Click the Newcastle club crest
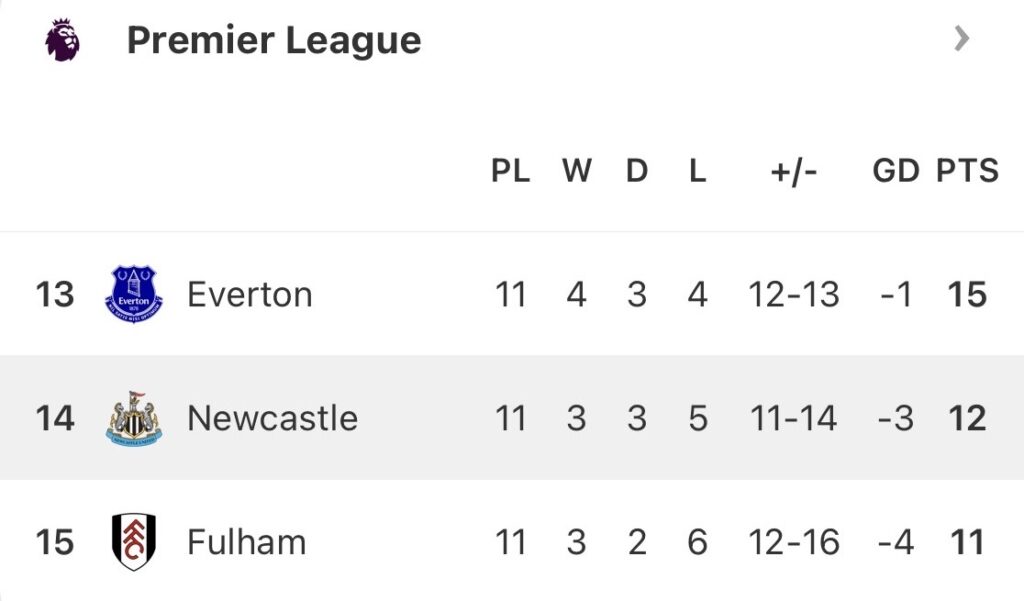 click(134, 418)
